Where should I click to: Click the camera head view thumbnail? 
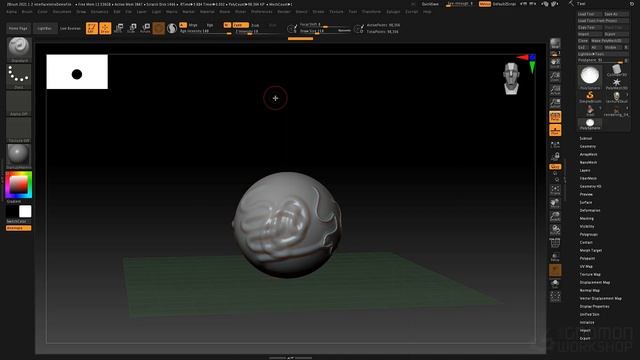point(511,78)
